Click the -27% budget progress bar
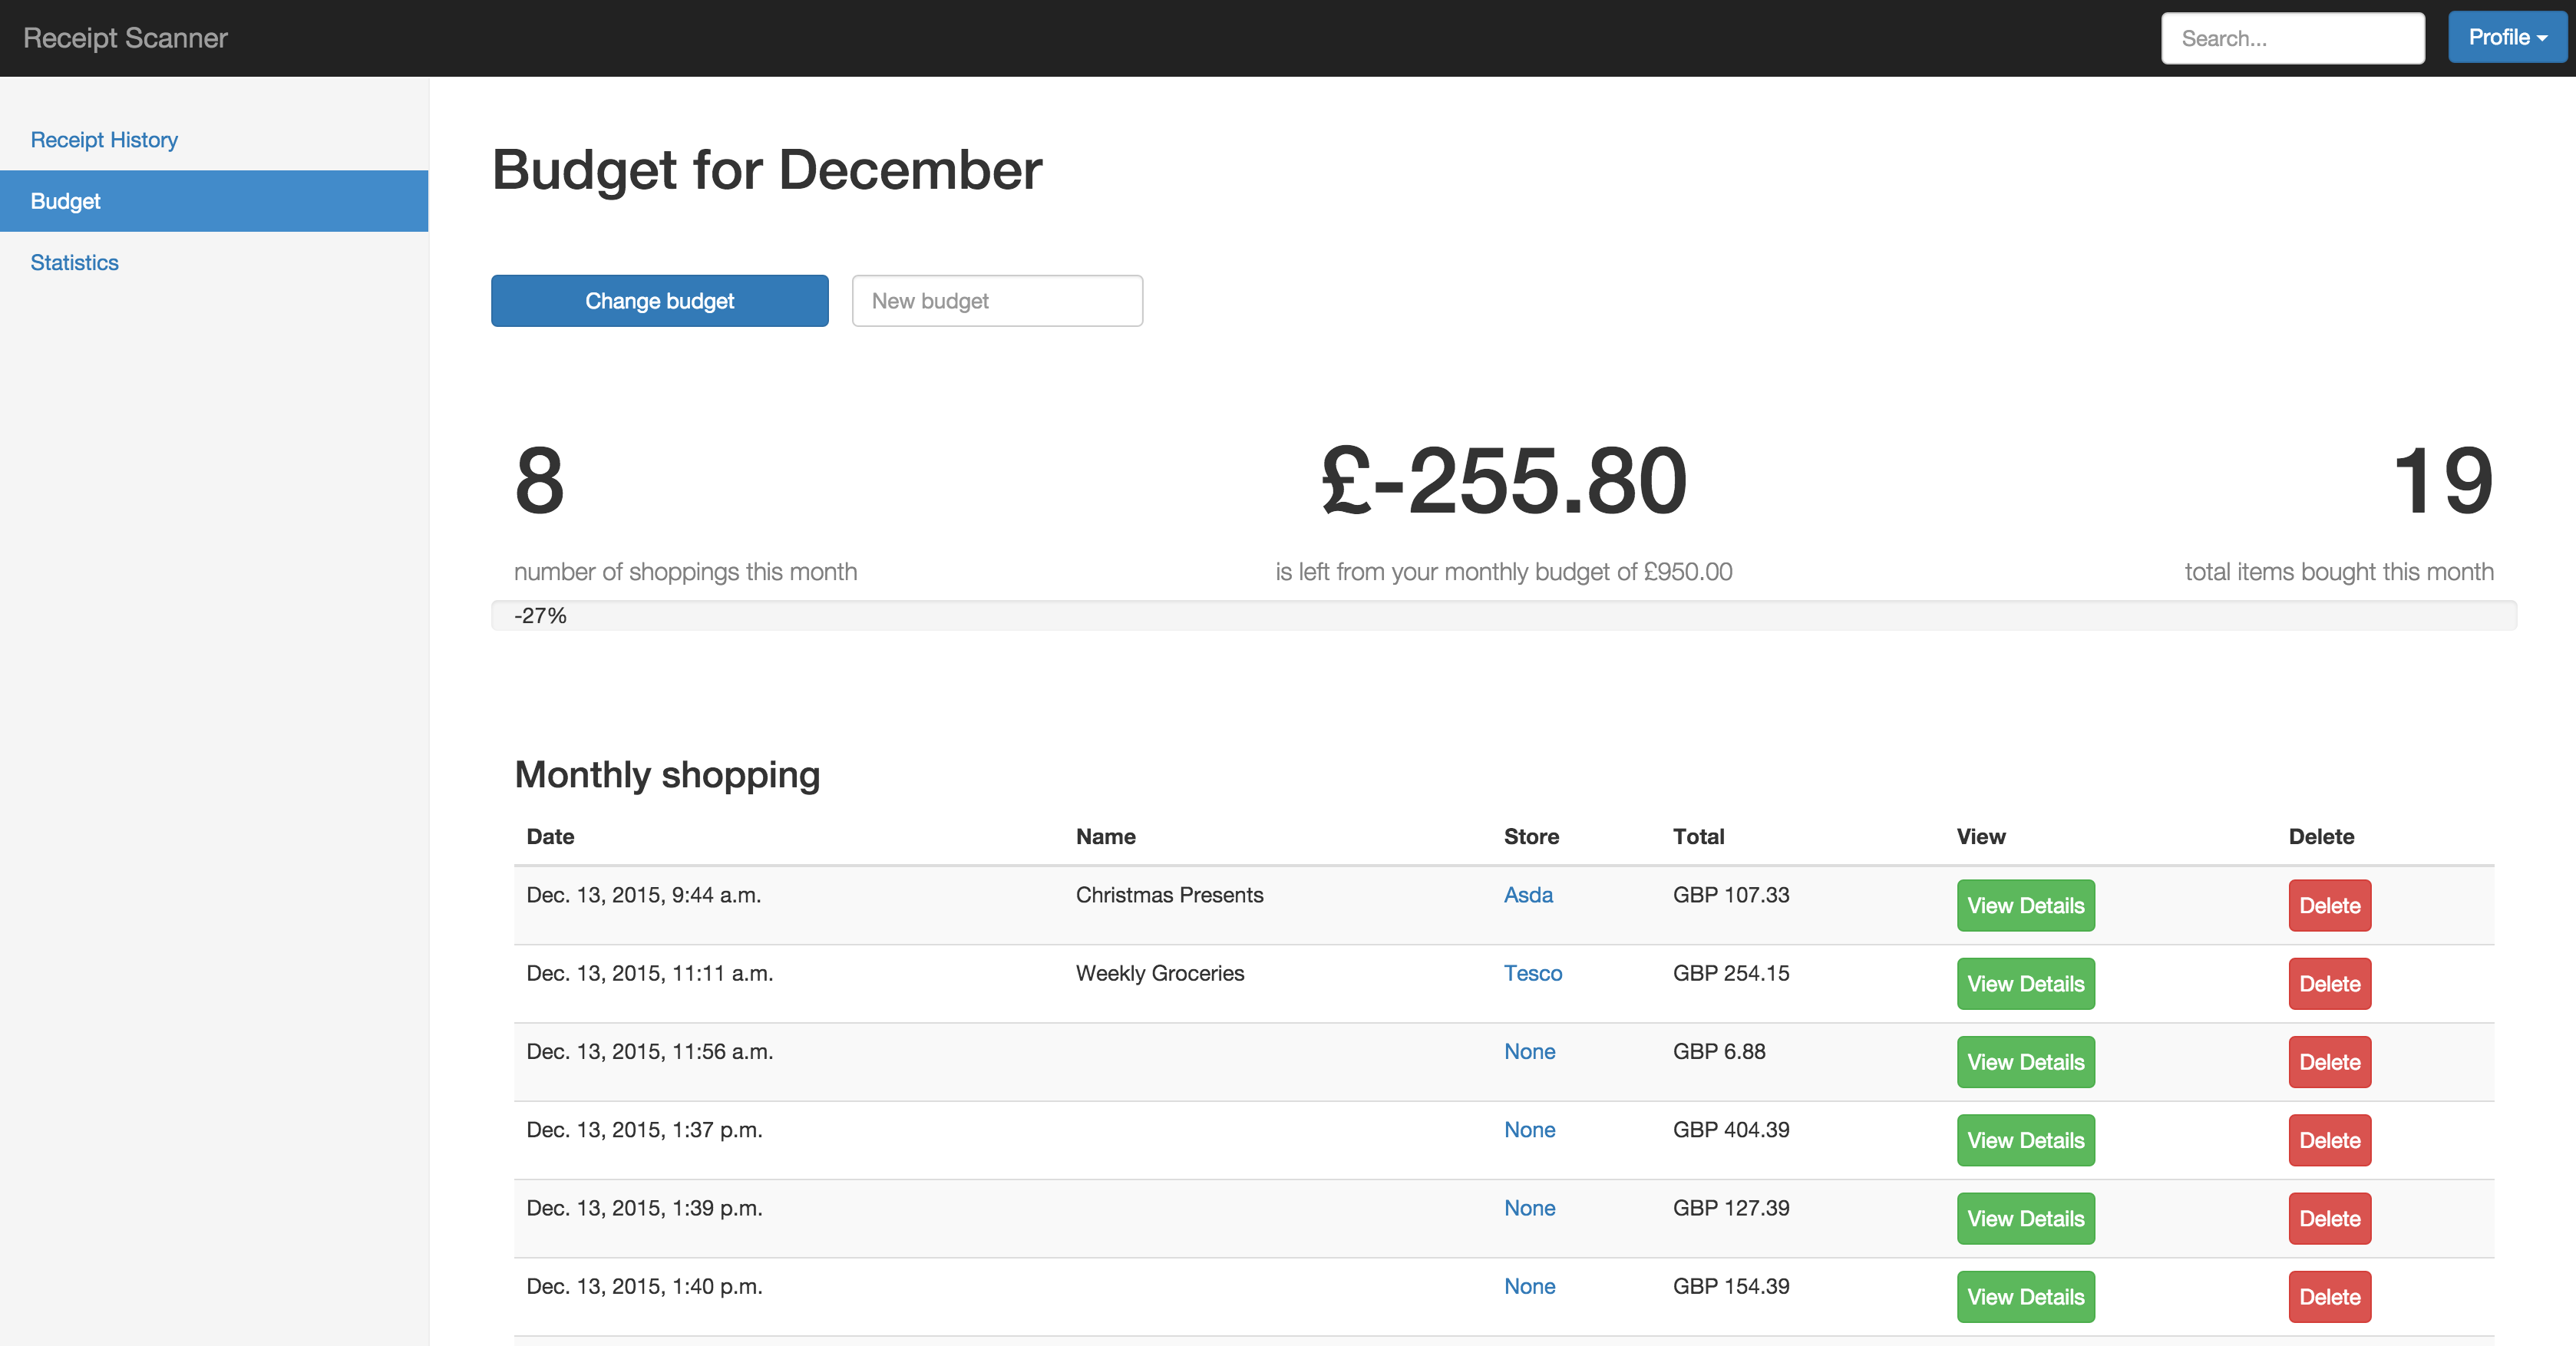 click(1502, 616)
